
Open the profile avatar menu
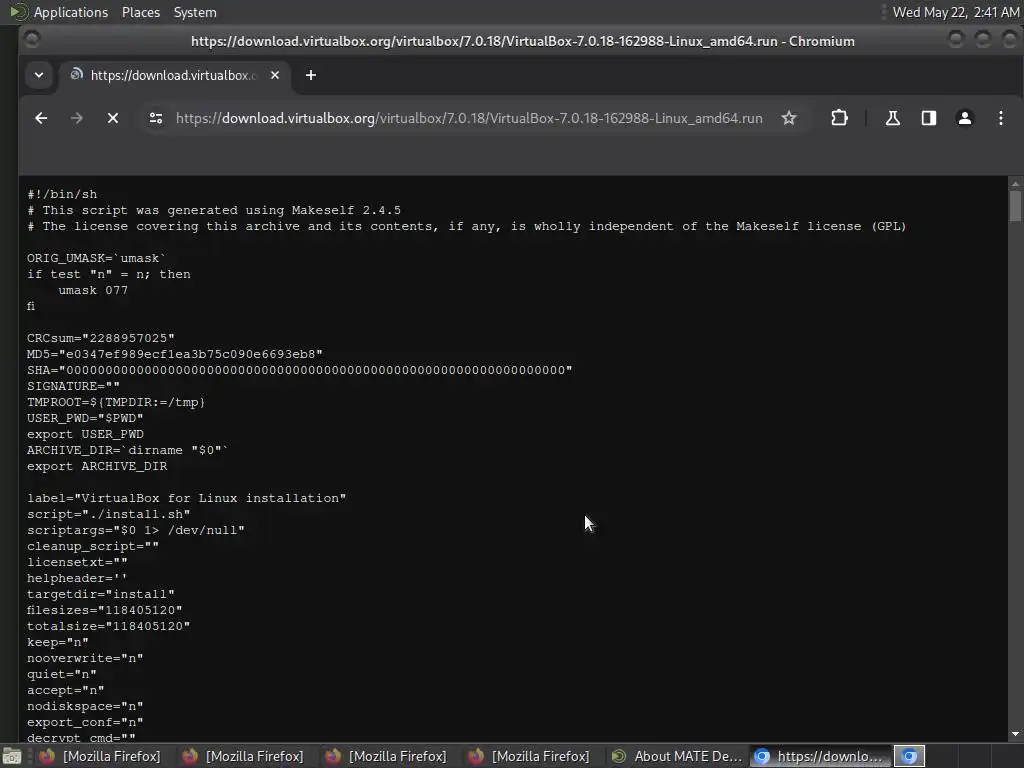coord(965,118)
